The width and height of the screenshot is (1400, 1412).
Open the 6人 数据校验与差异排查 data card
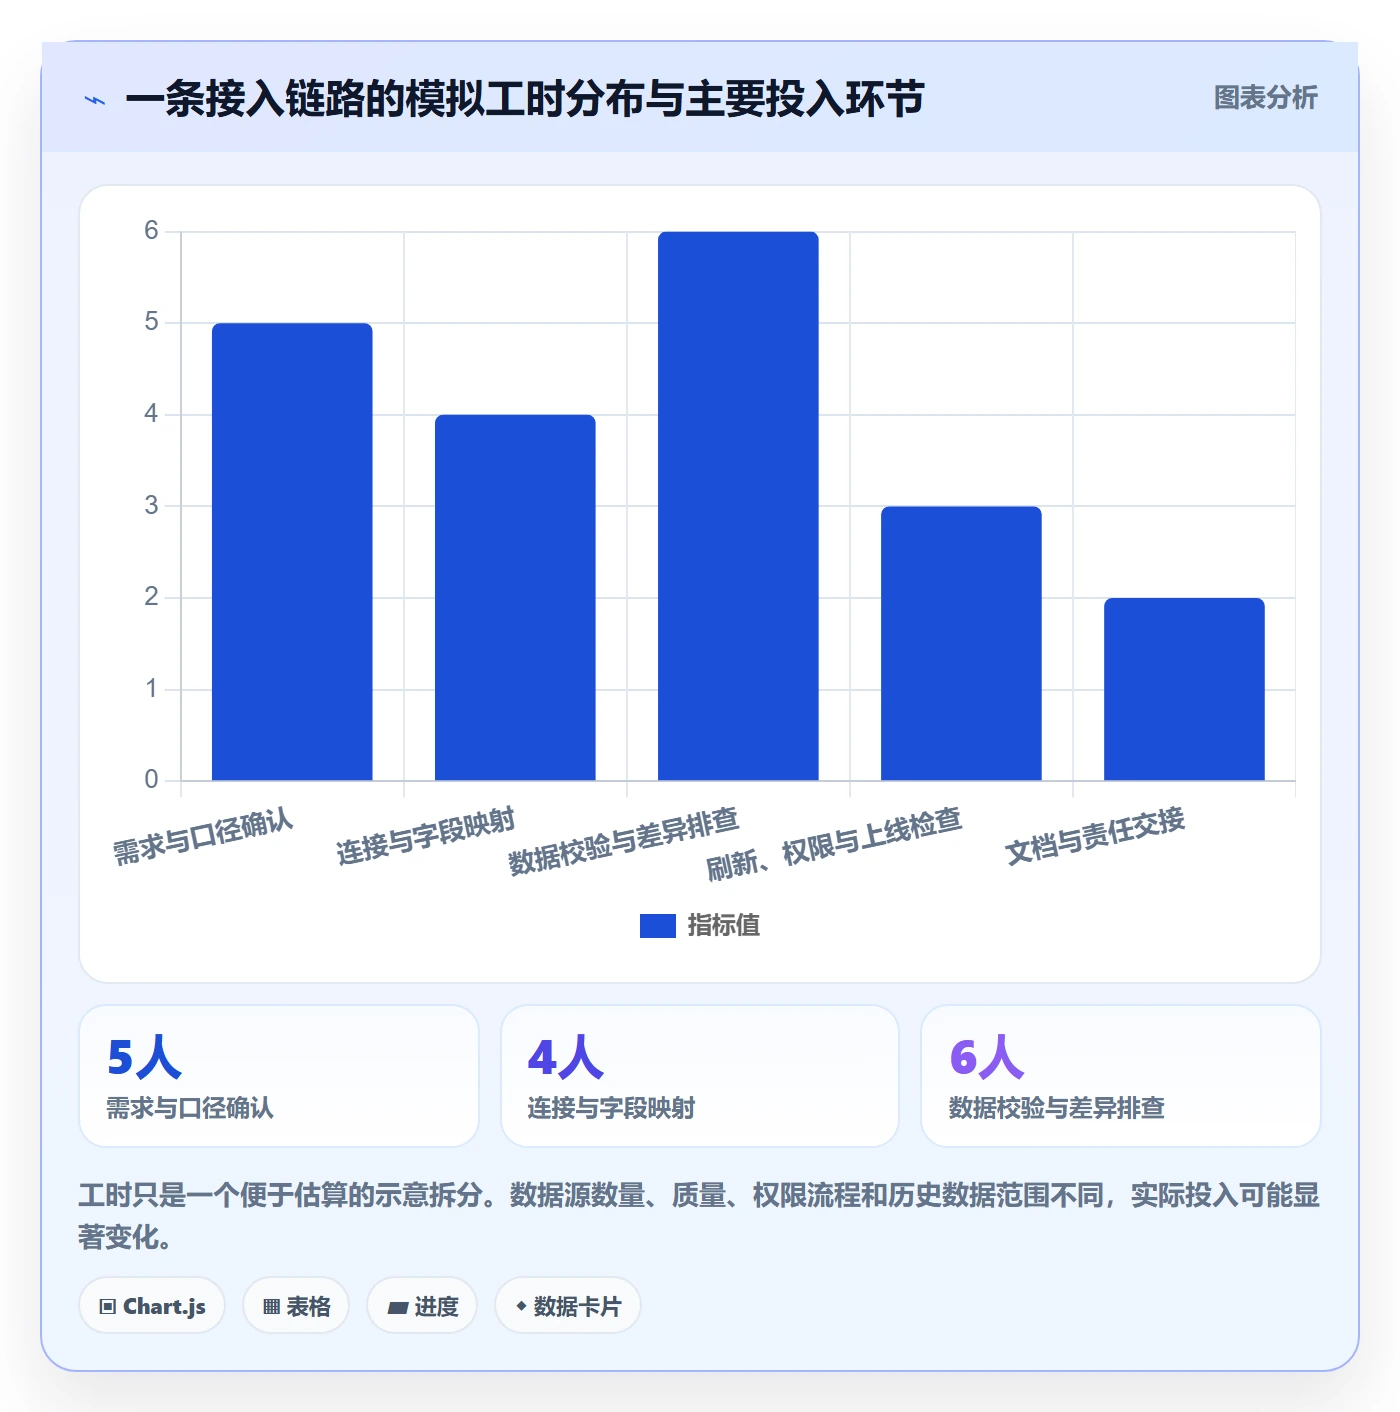click(1121, 1076)
